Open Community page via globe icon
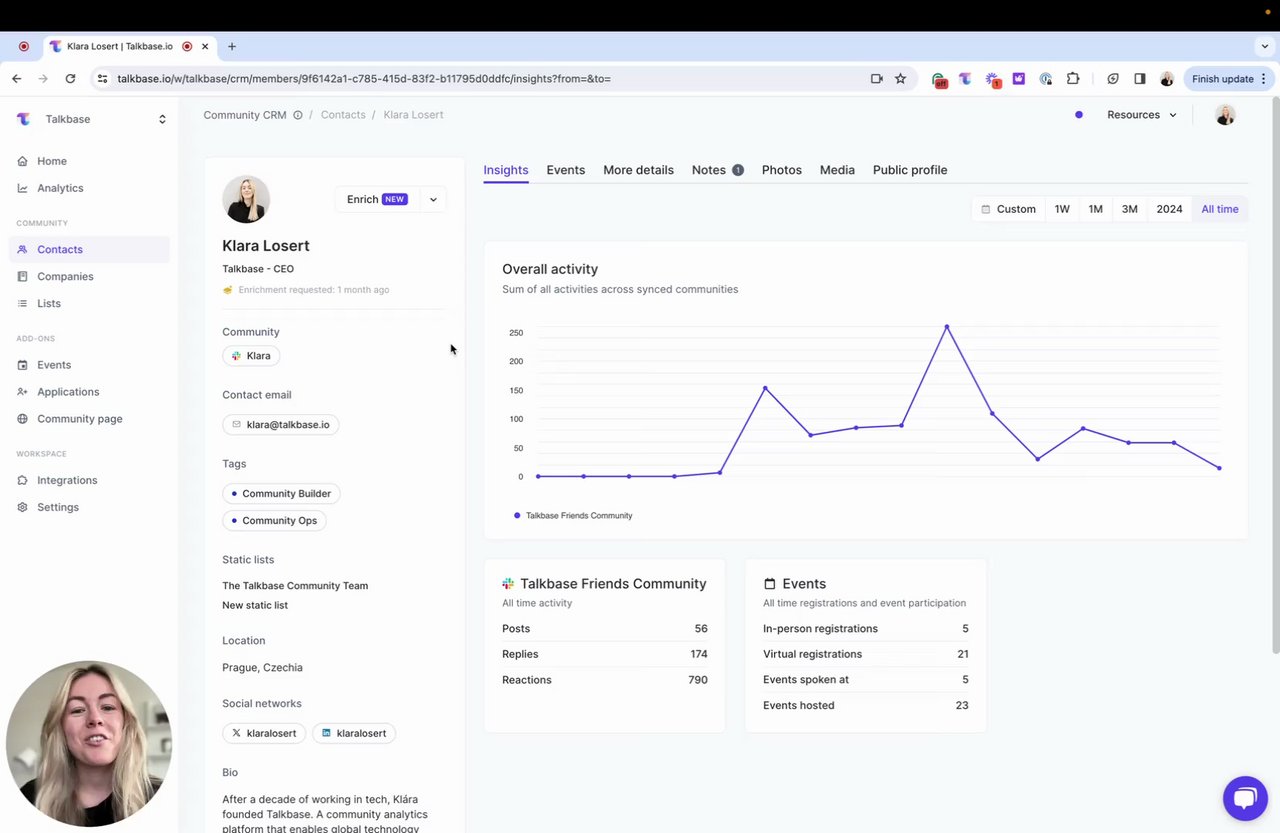 point(23,419)
